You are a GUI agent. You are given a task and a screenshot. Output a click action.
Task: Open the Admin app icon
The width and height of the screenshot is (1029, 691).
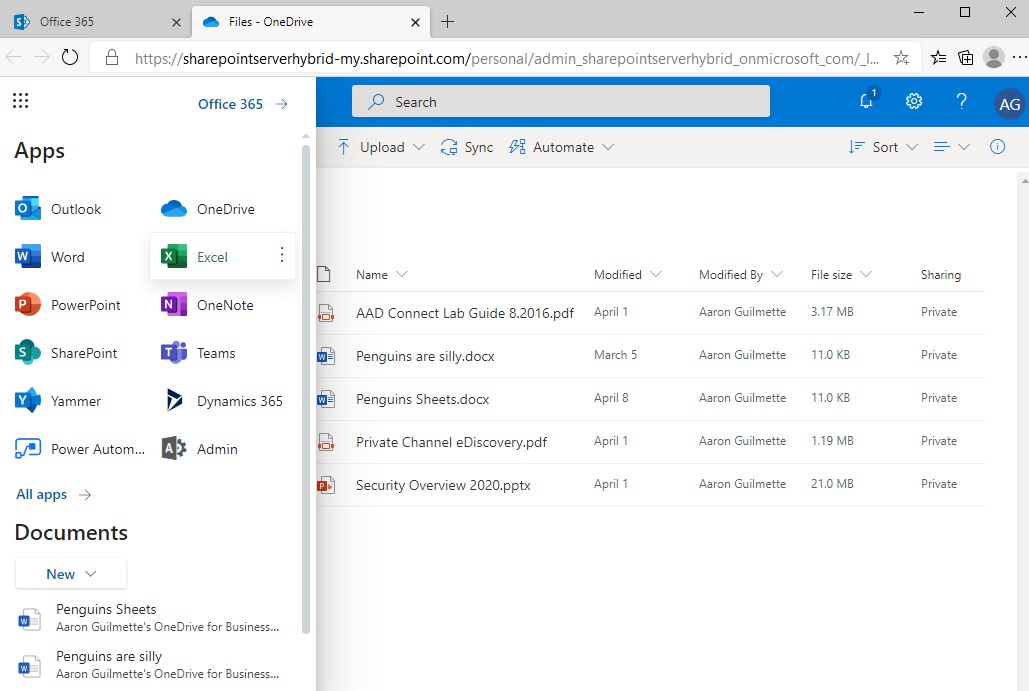[x=174, y=449]
